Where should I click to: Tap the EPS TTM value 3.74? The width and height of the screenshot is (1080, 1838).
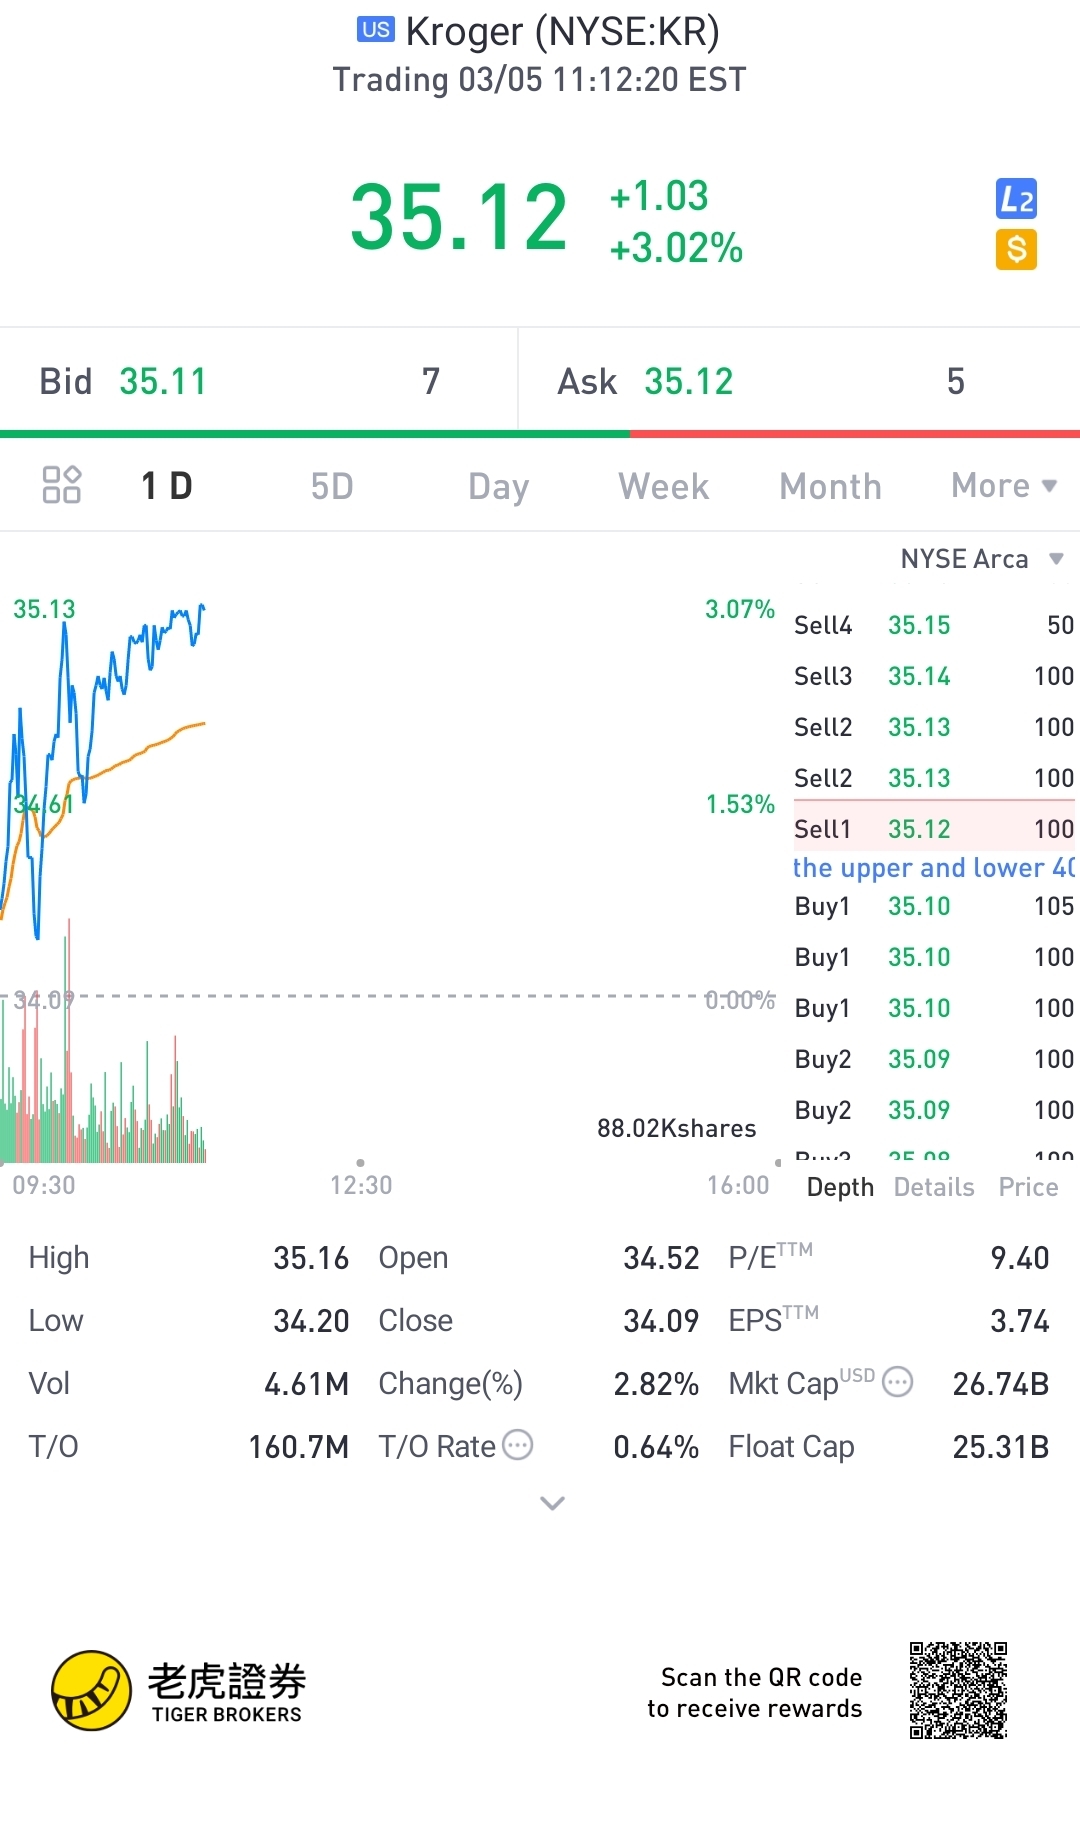point(1020,1320)
